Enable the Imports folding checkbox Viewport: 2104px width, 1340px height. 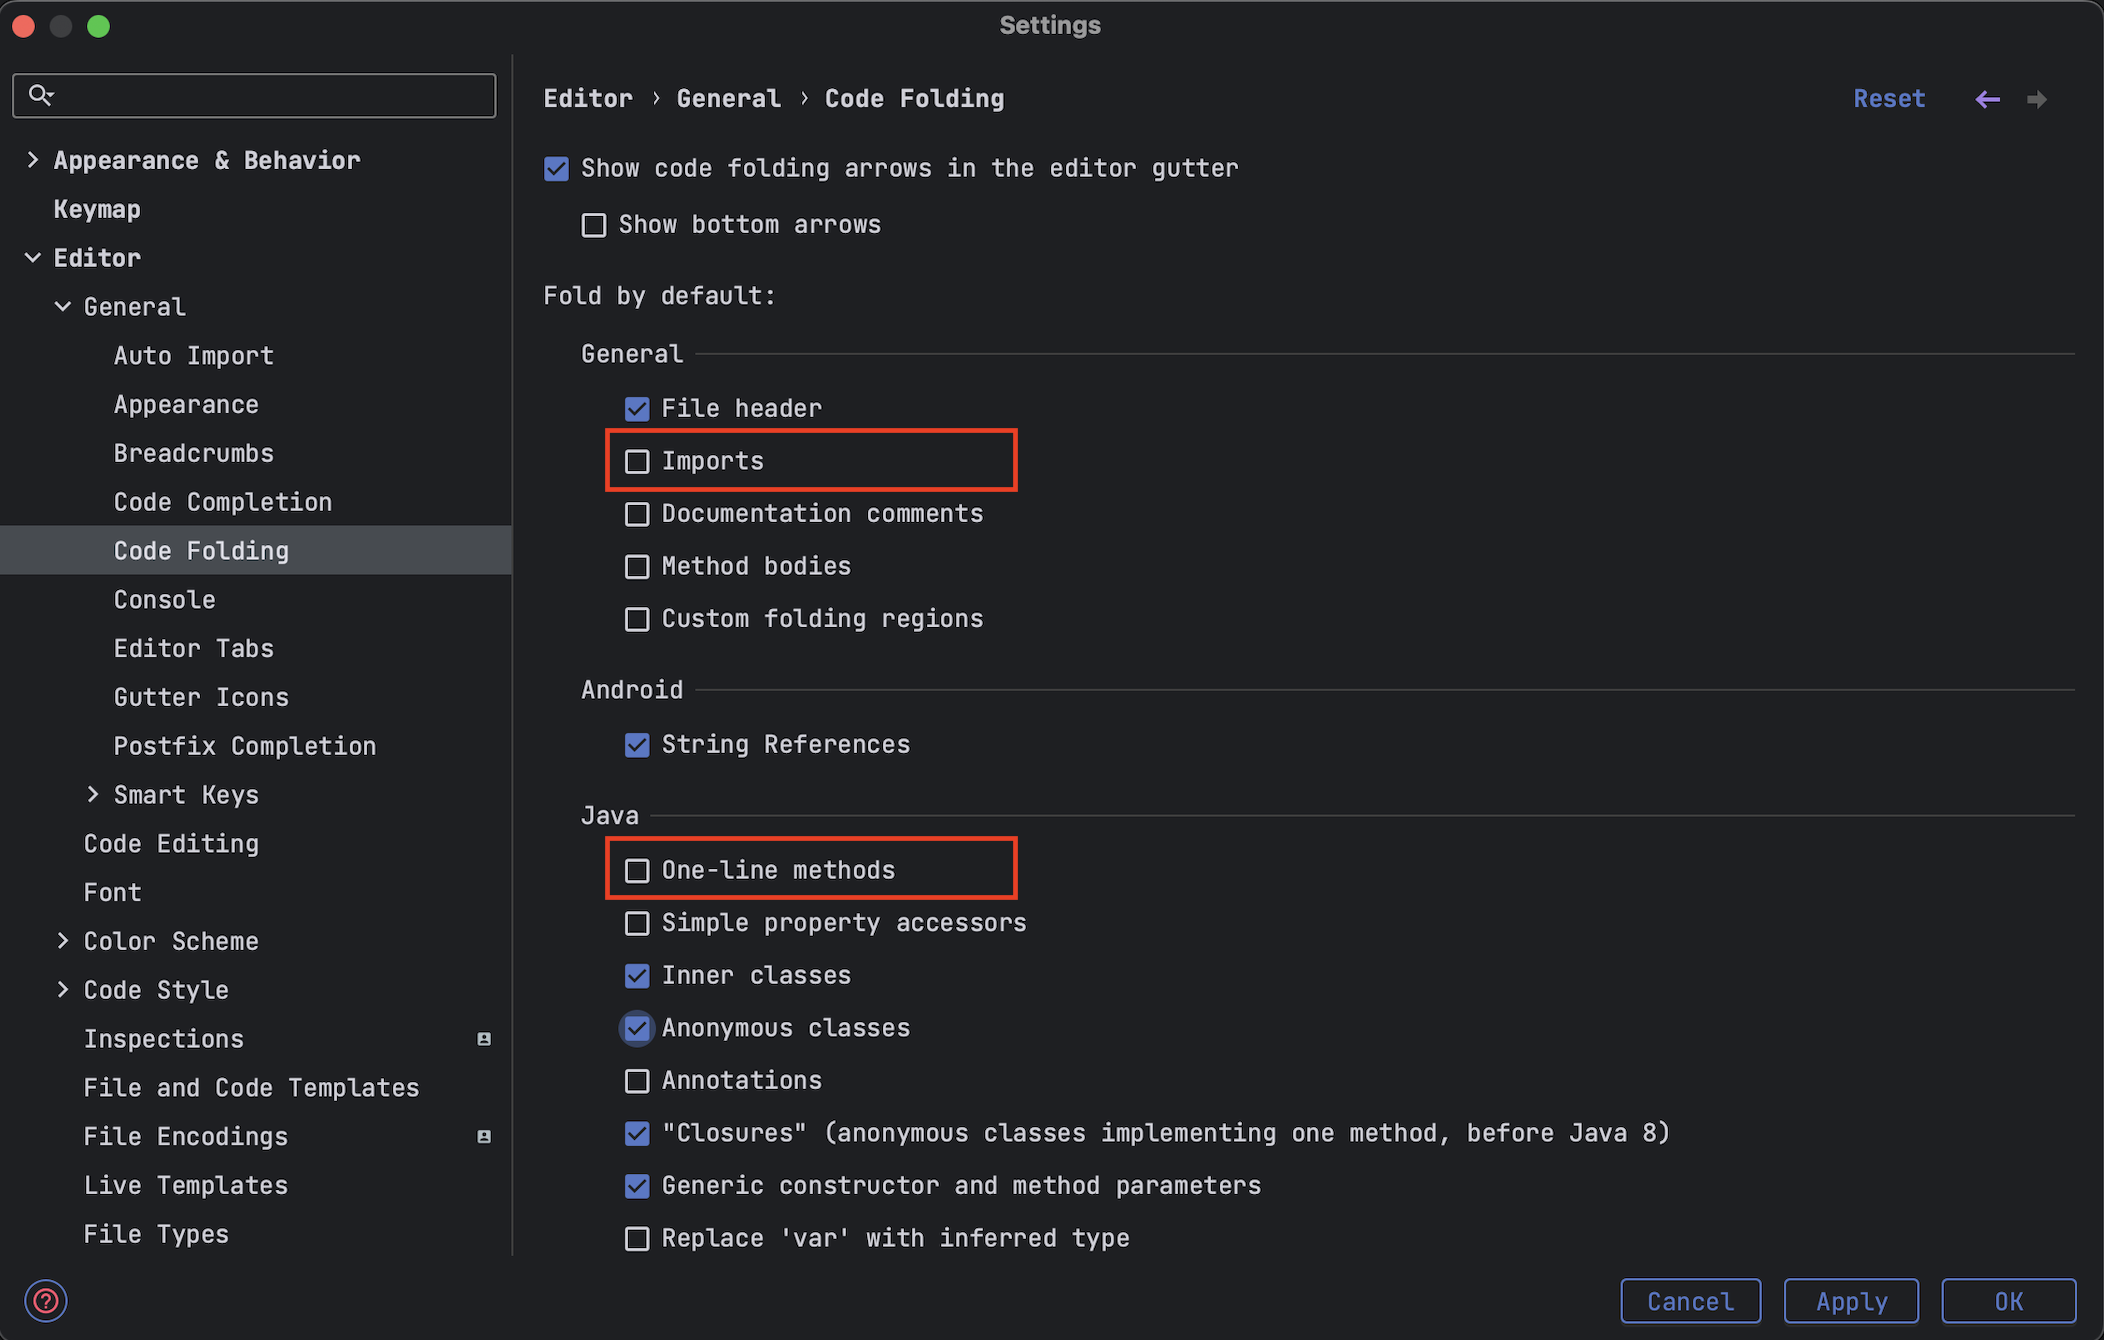tap(637, 461)
